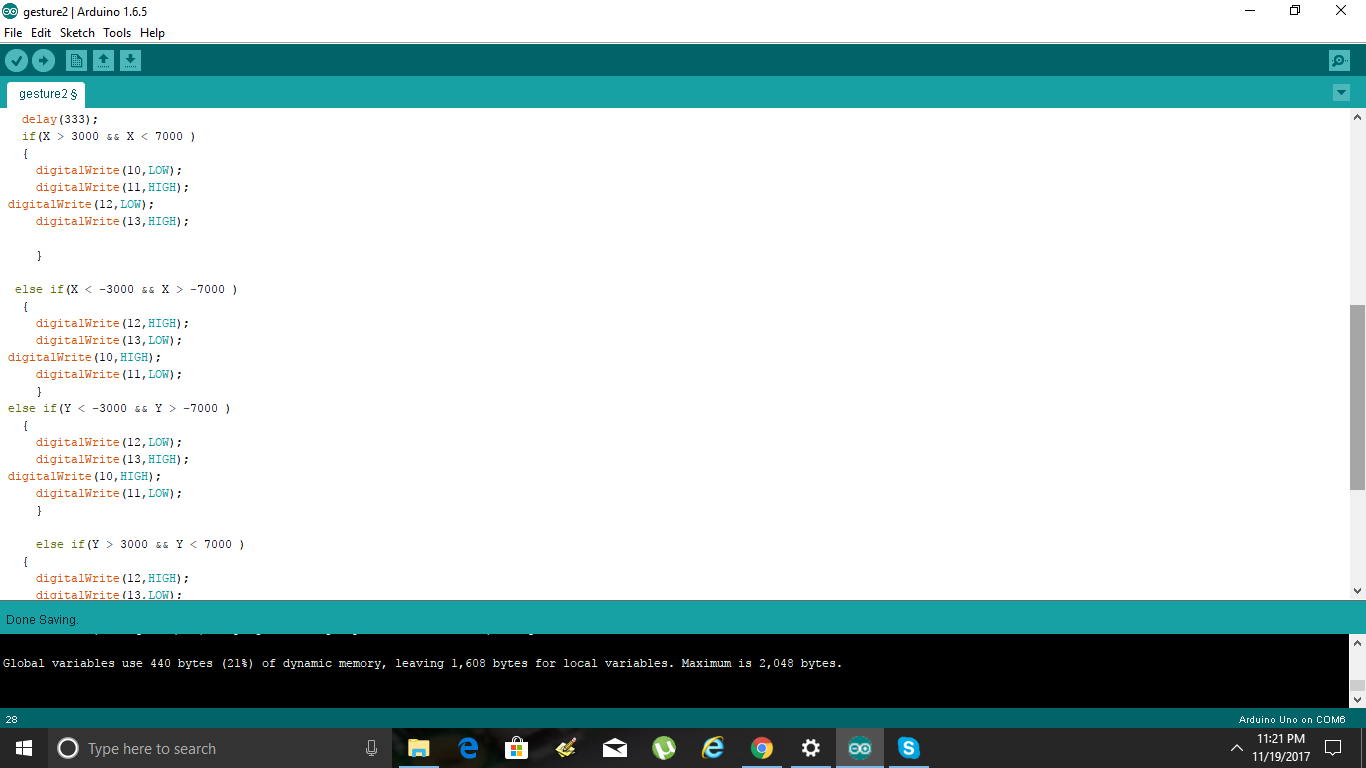Open the Sketch menu
The height and width of the screenshot is (768, 1366).
76,33
